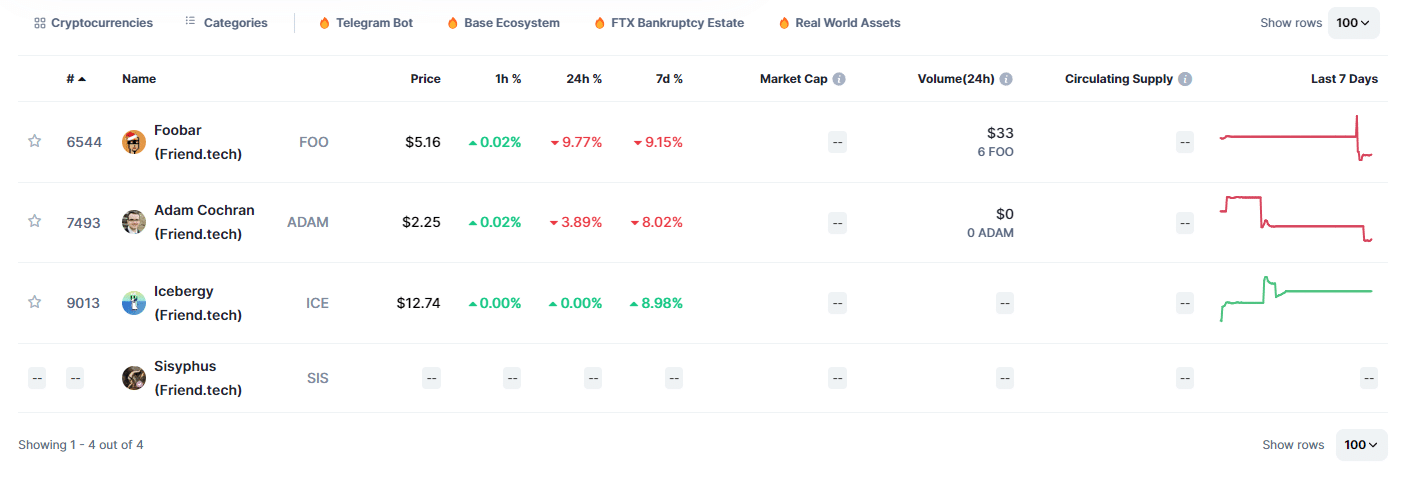Click Adam Cochran price $2.25
This screenshot has width=1427, height=479.
click(423, 222)
